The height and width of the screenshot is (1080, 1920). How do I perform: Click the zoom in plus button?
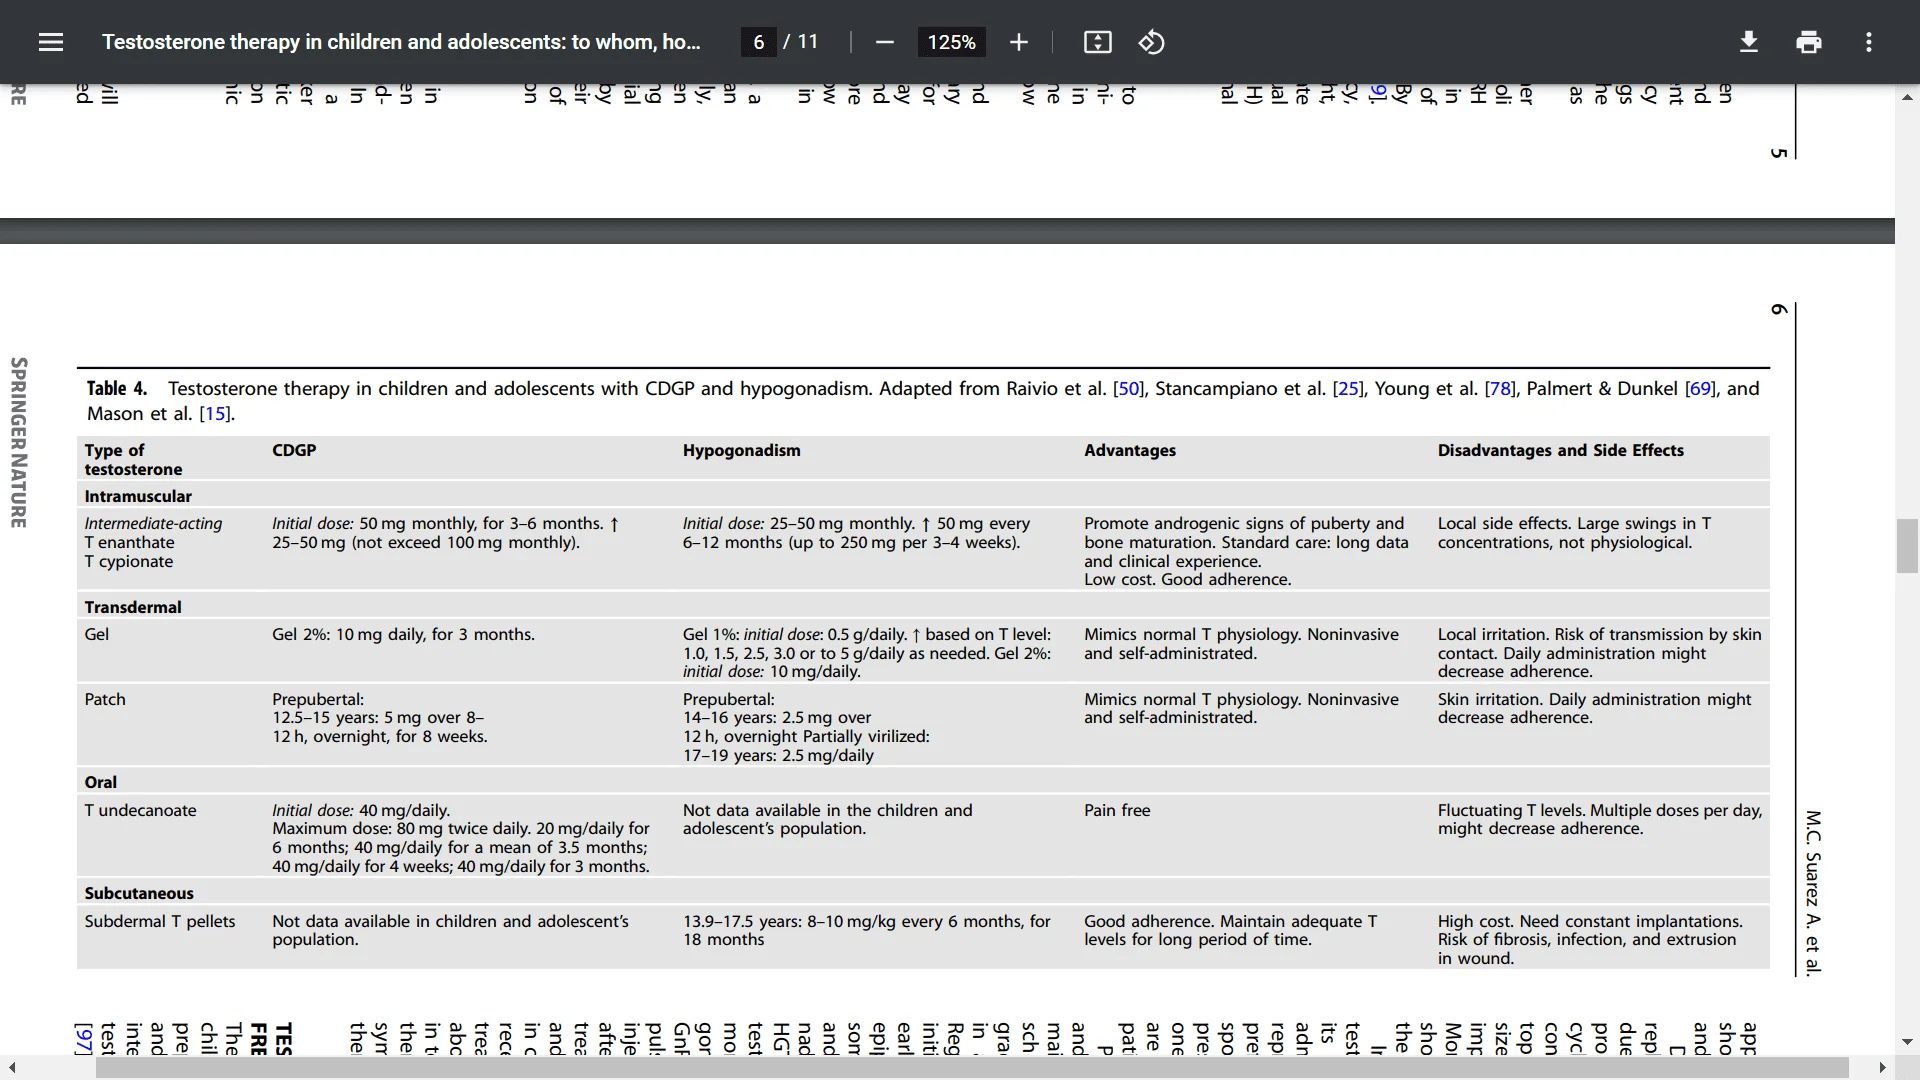pos(1018,42)
